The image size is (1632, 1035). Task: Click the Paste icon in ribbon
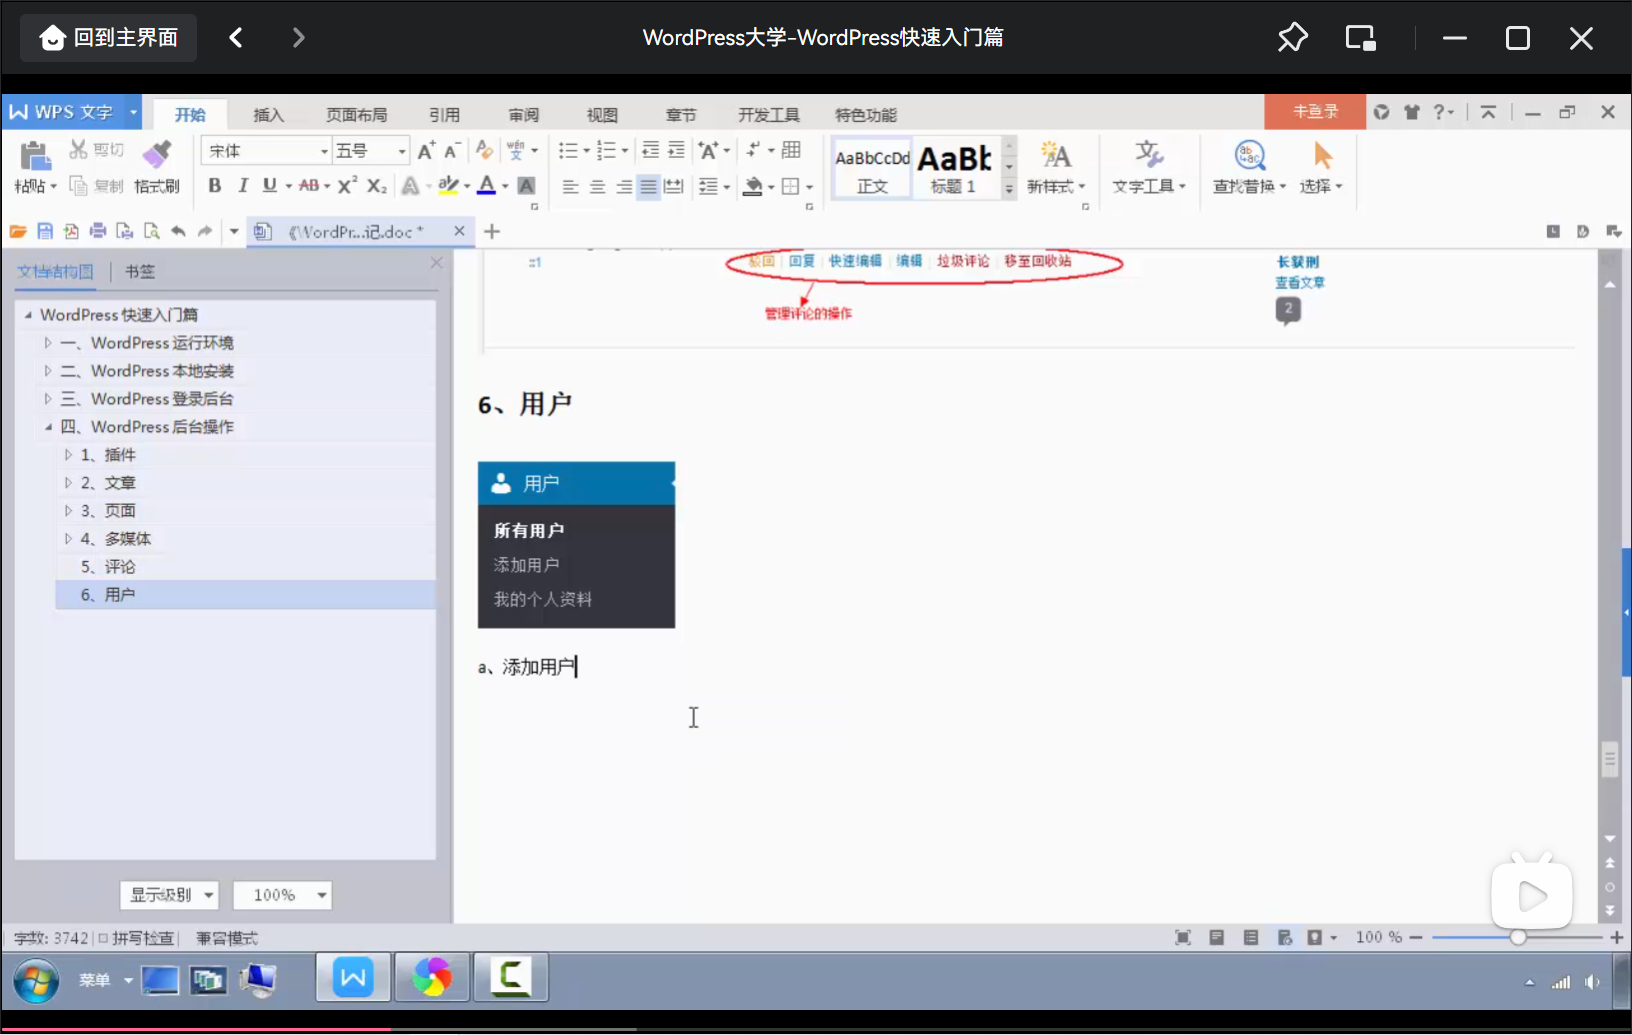[x=34, y=156]
